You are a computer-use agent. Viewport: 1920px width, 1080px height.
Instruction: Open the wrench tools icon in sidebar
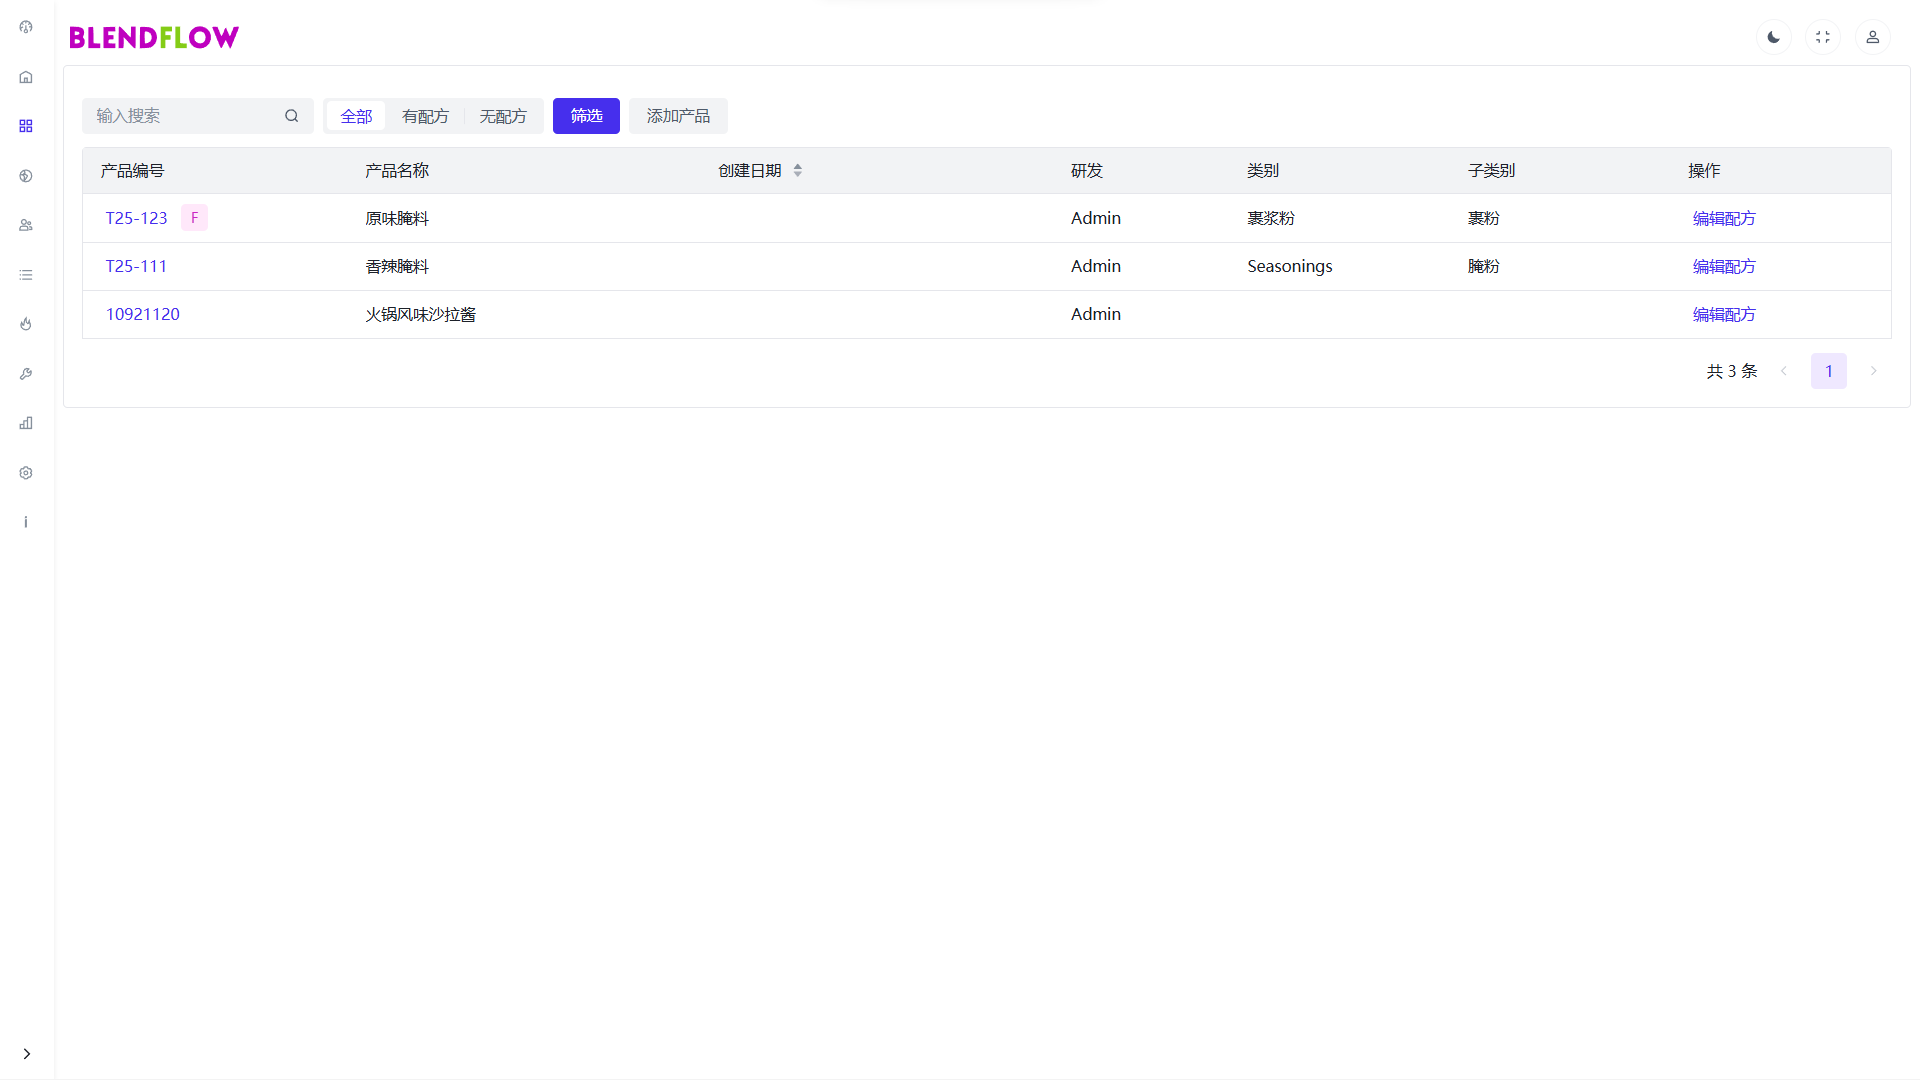[x=26, y=374]
